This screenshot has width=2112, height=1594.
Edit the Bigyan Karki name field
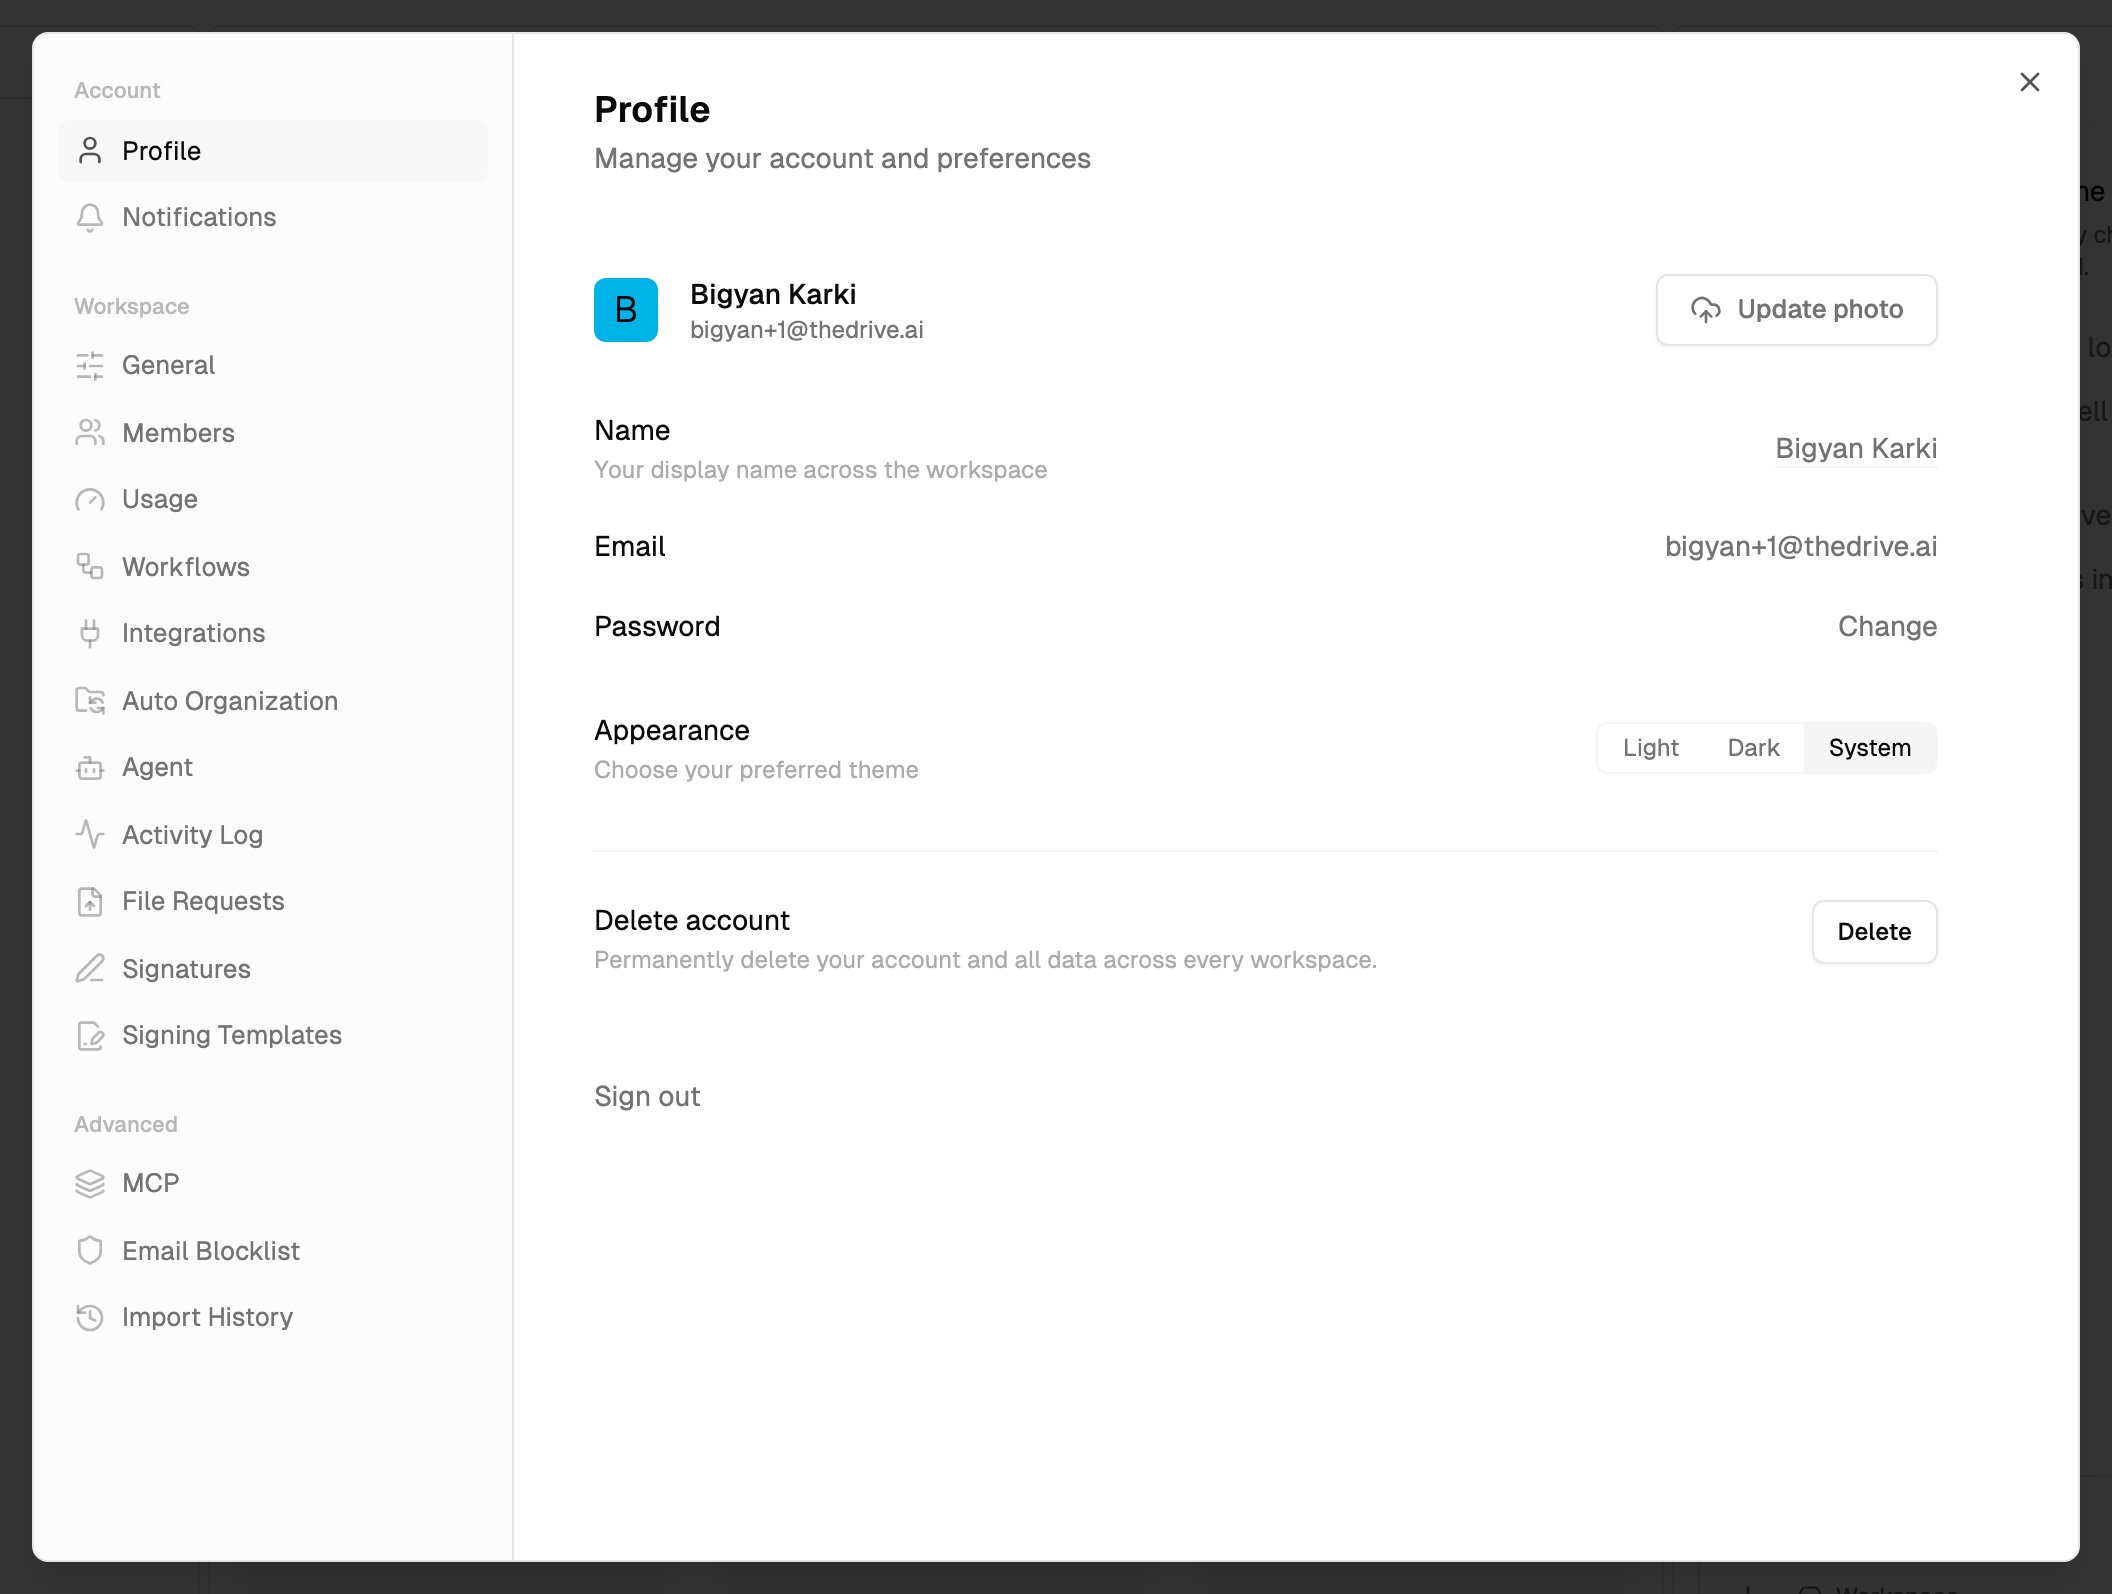click(x=1856, y=448)
